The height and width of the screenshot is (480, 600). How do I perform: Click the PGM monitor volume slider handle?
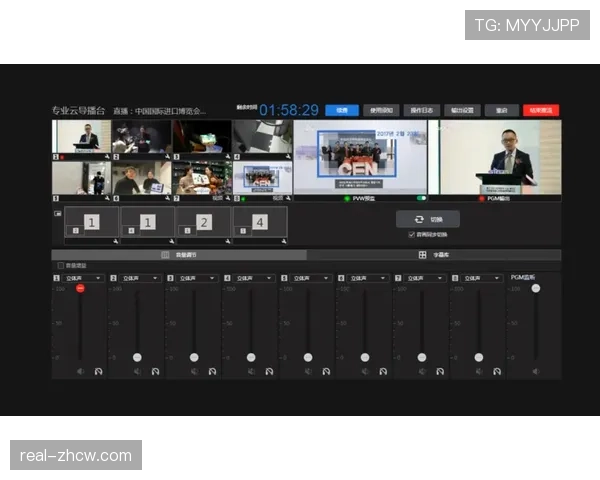pos(536,288)
